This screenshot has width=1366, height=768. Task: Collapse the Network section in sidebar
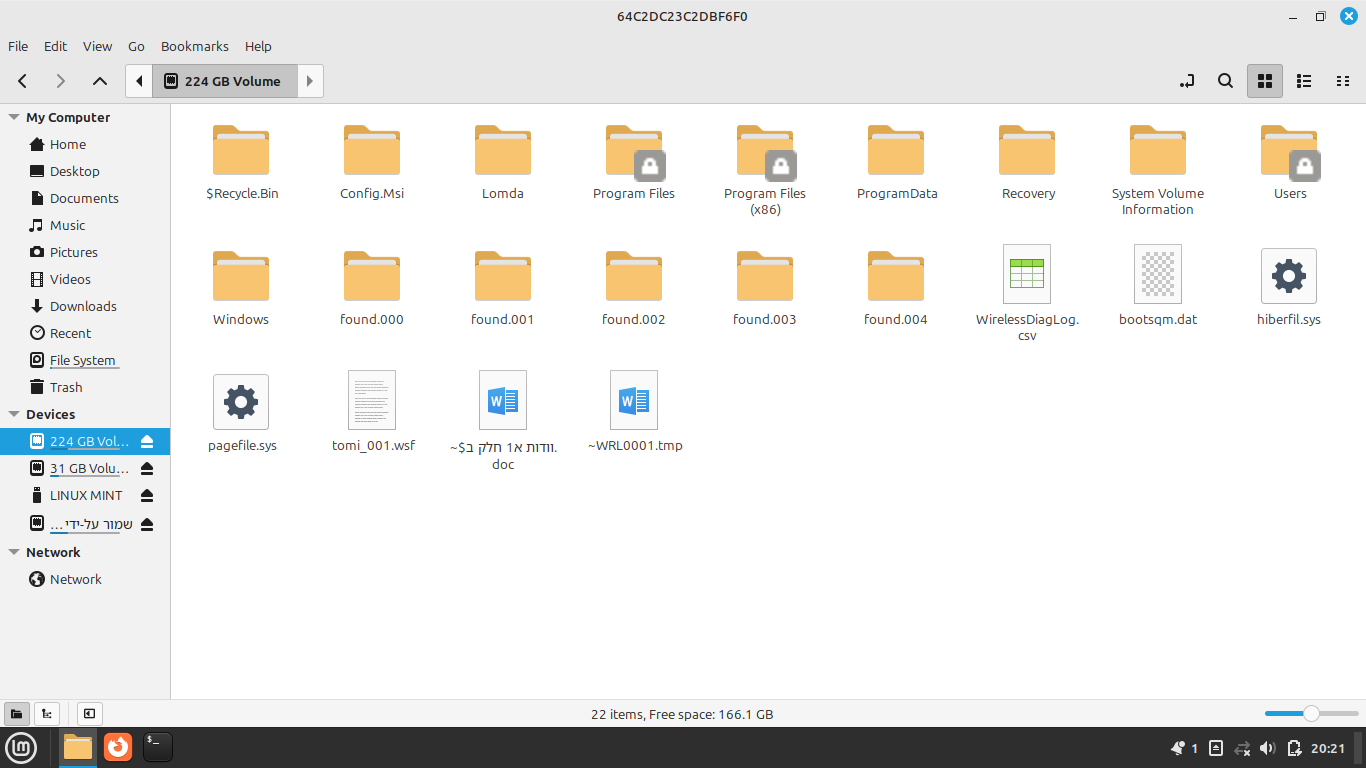[14, 552]
